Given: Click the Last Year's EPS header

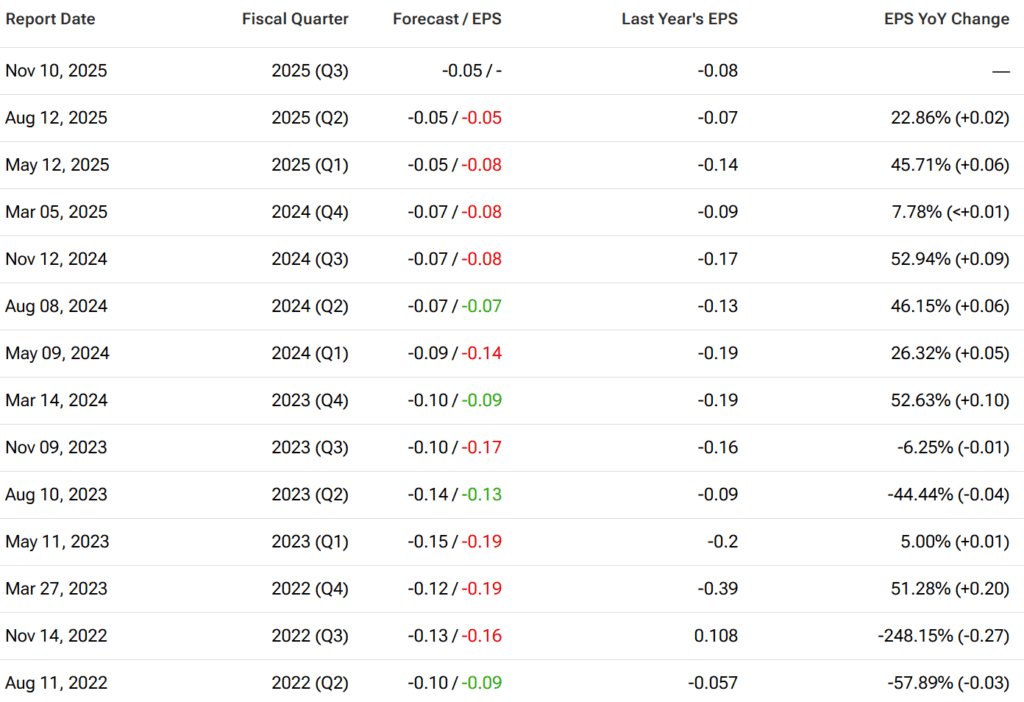Looking at the screenshot, I should 679,19.
